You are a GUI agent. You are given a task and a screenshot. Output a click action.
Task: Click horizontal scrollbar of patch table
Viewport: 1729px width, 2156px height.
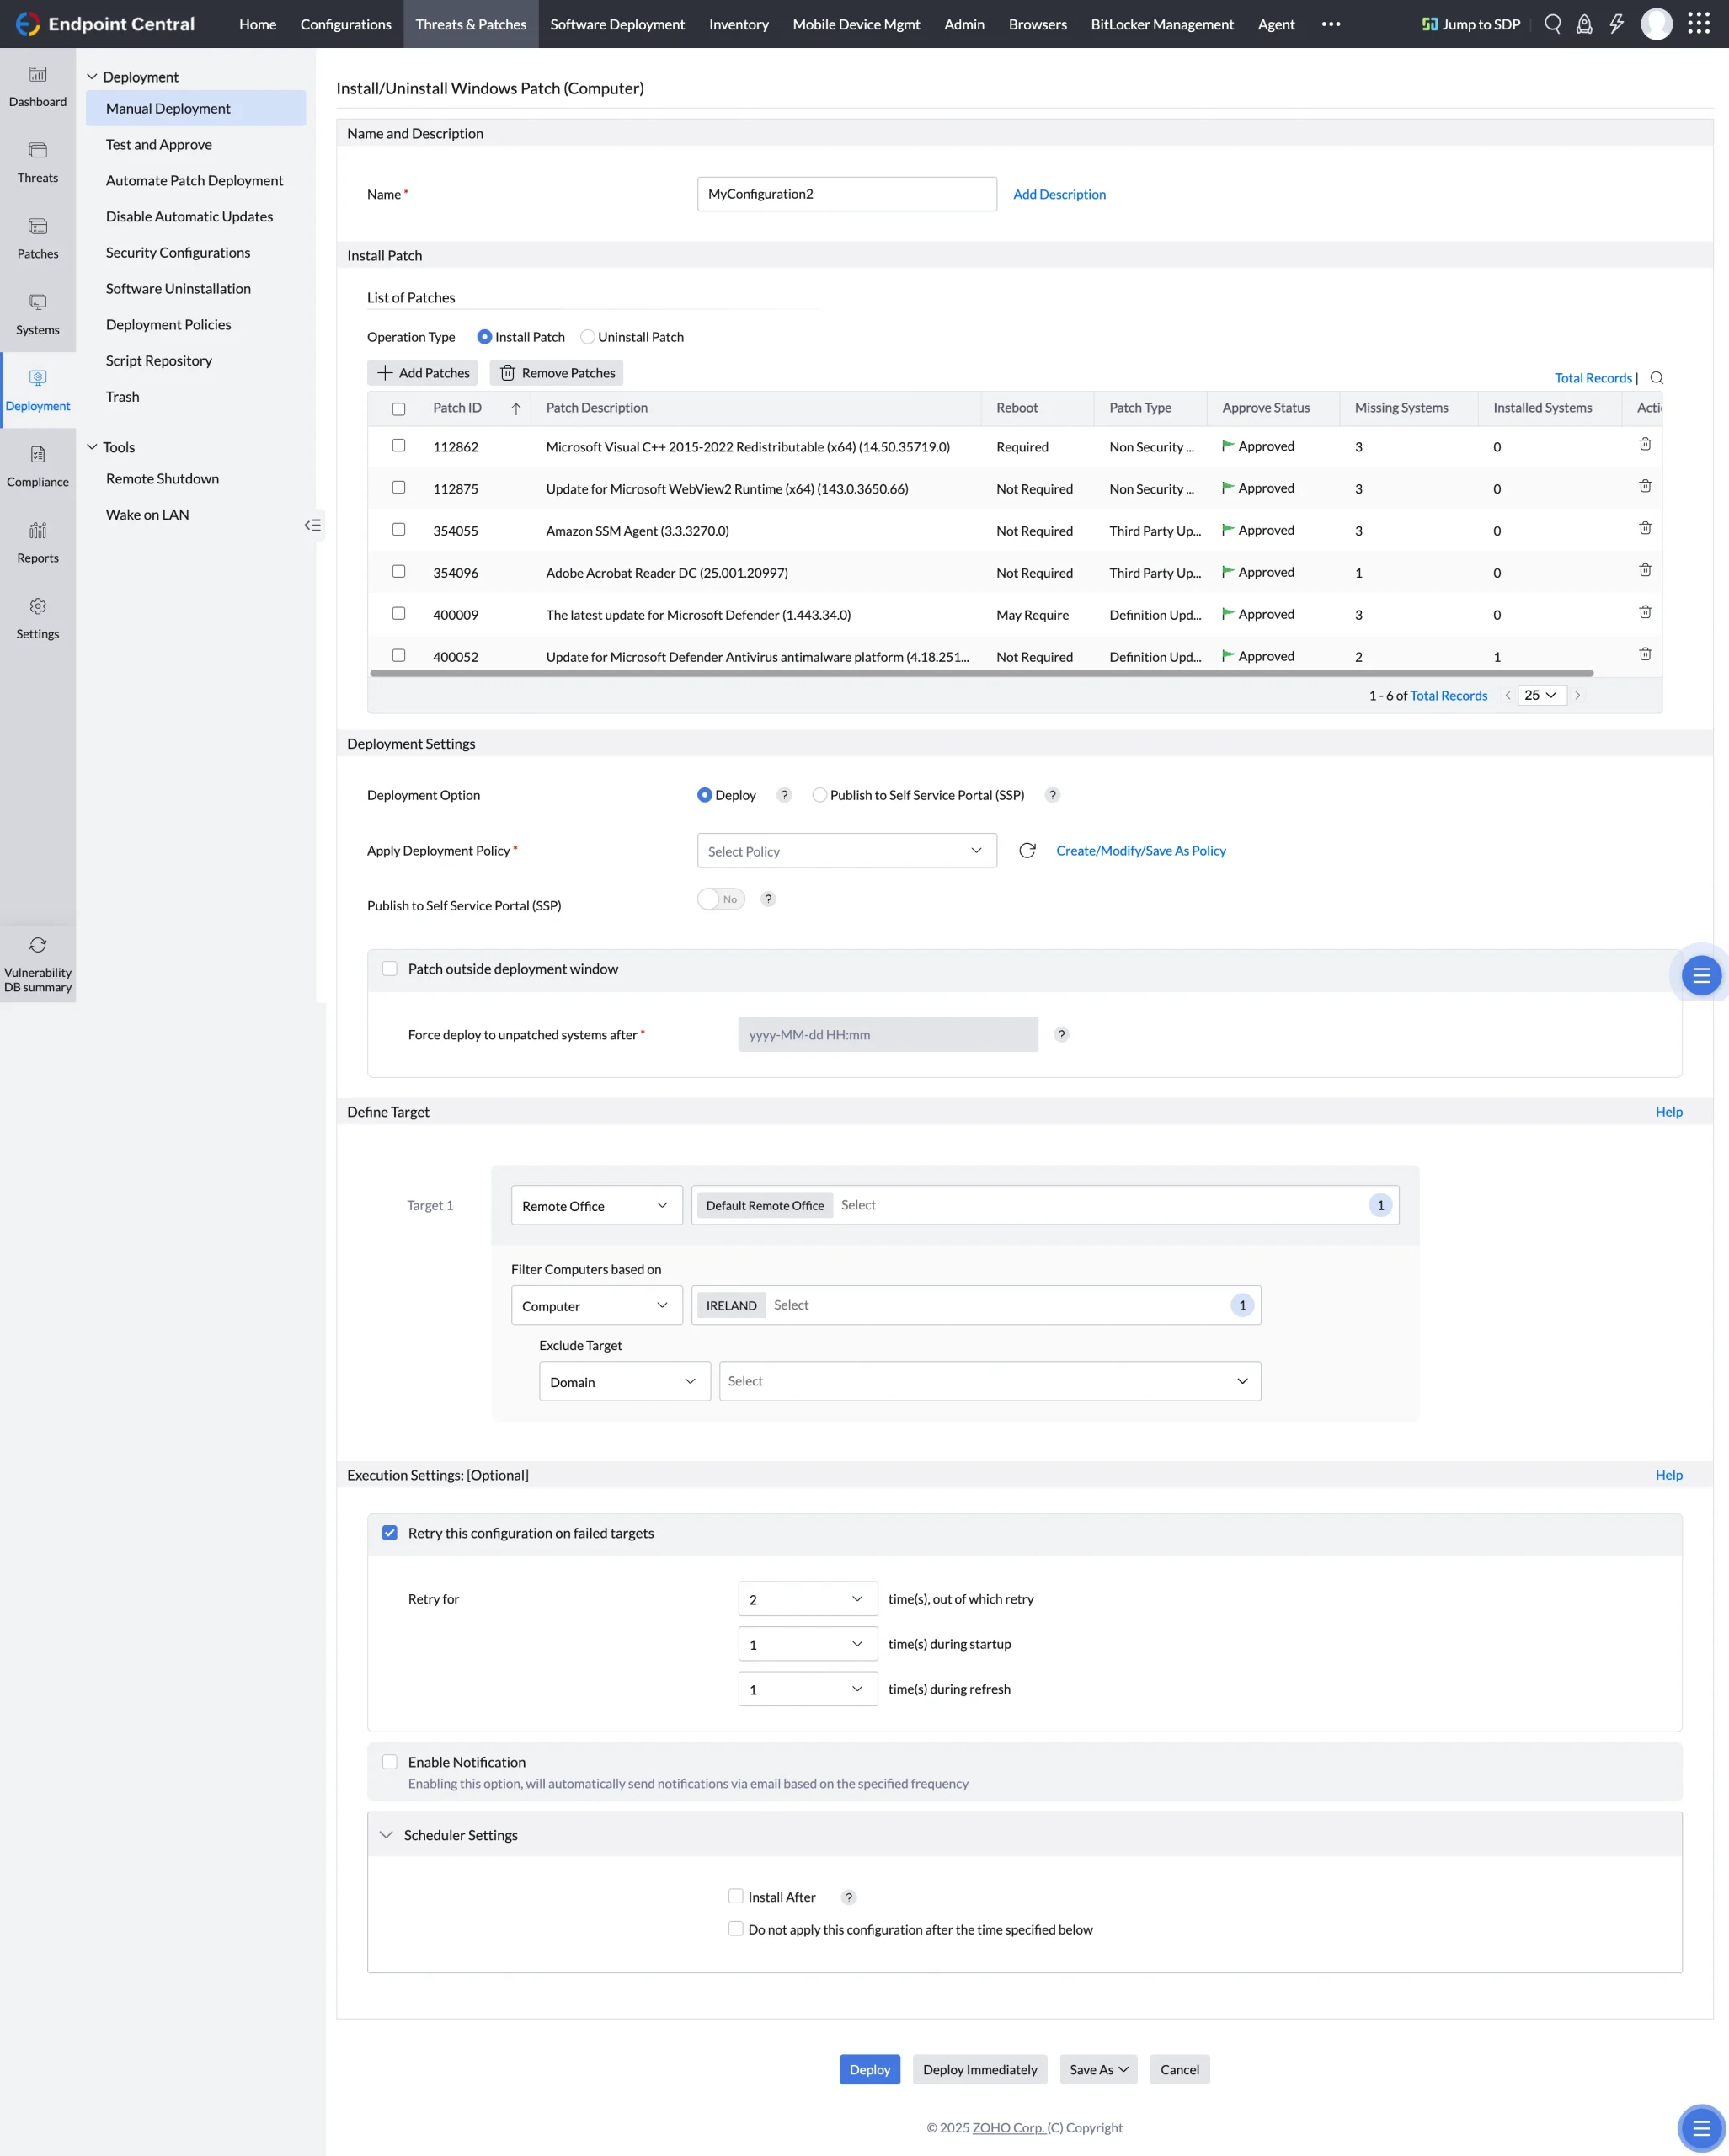pos(981,674)
